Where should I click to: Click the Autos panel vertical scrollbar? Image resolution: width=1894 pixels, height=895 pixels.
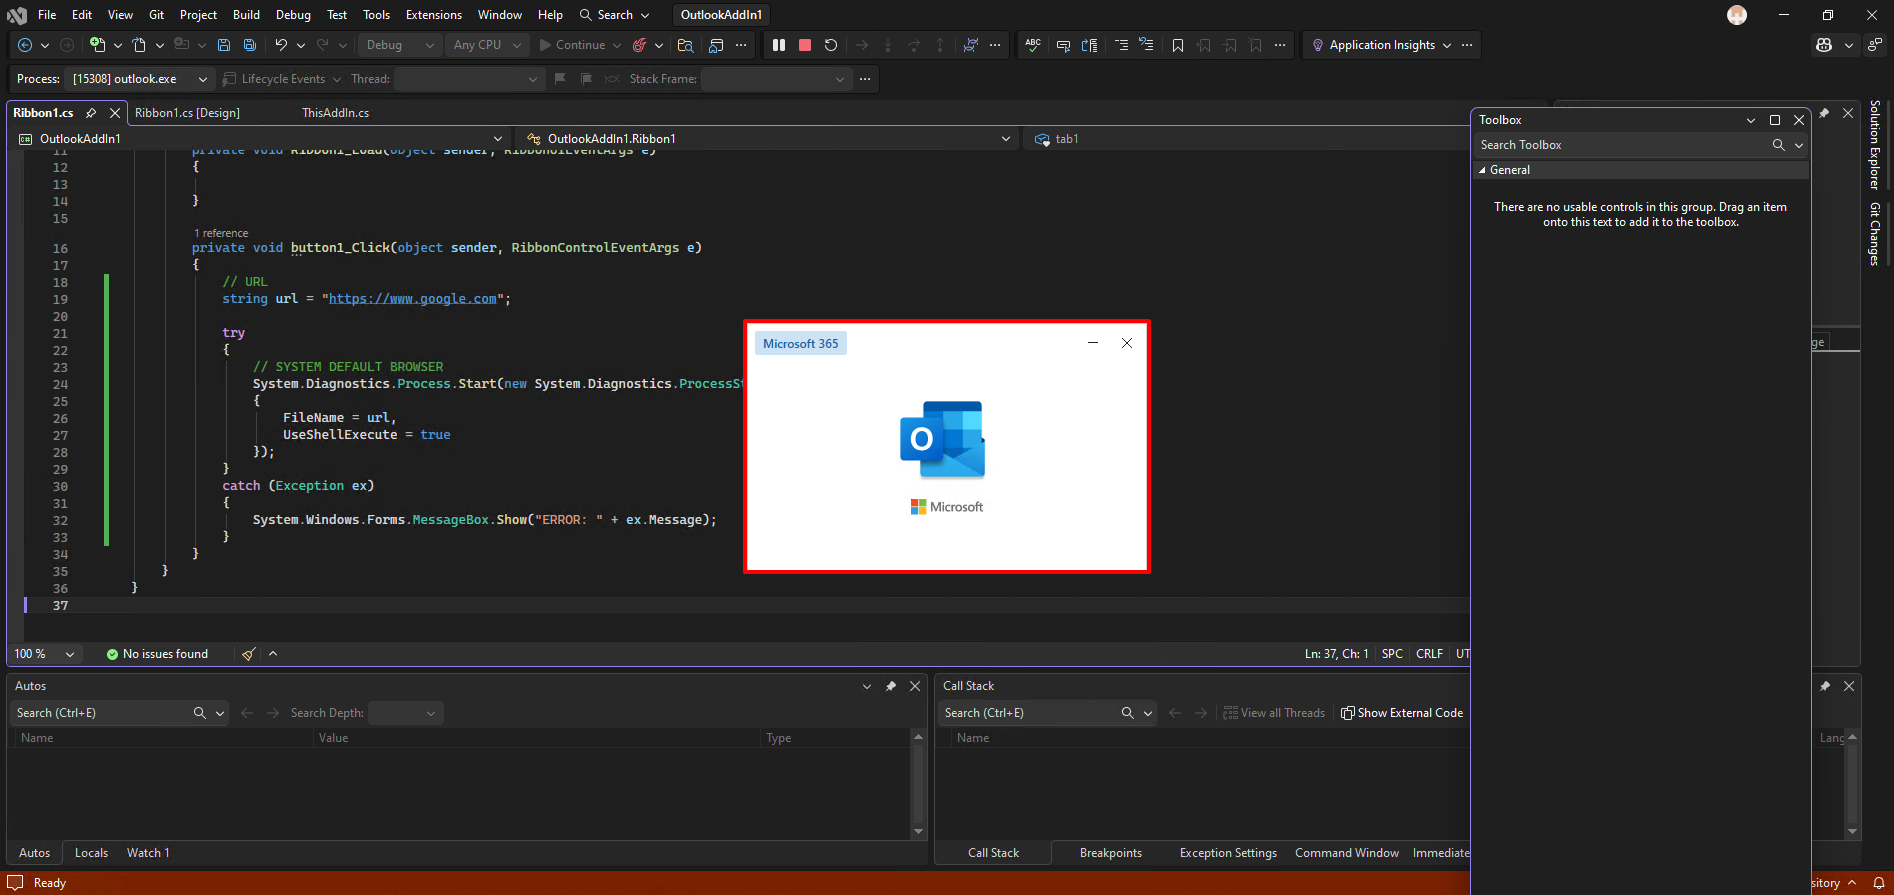click(918, 784)
